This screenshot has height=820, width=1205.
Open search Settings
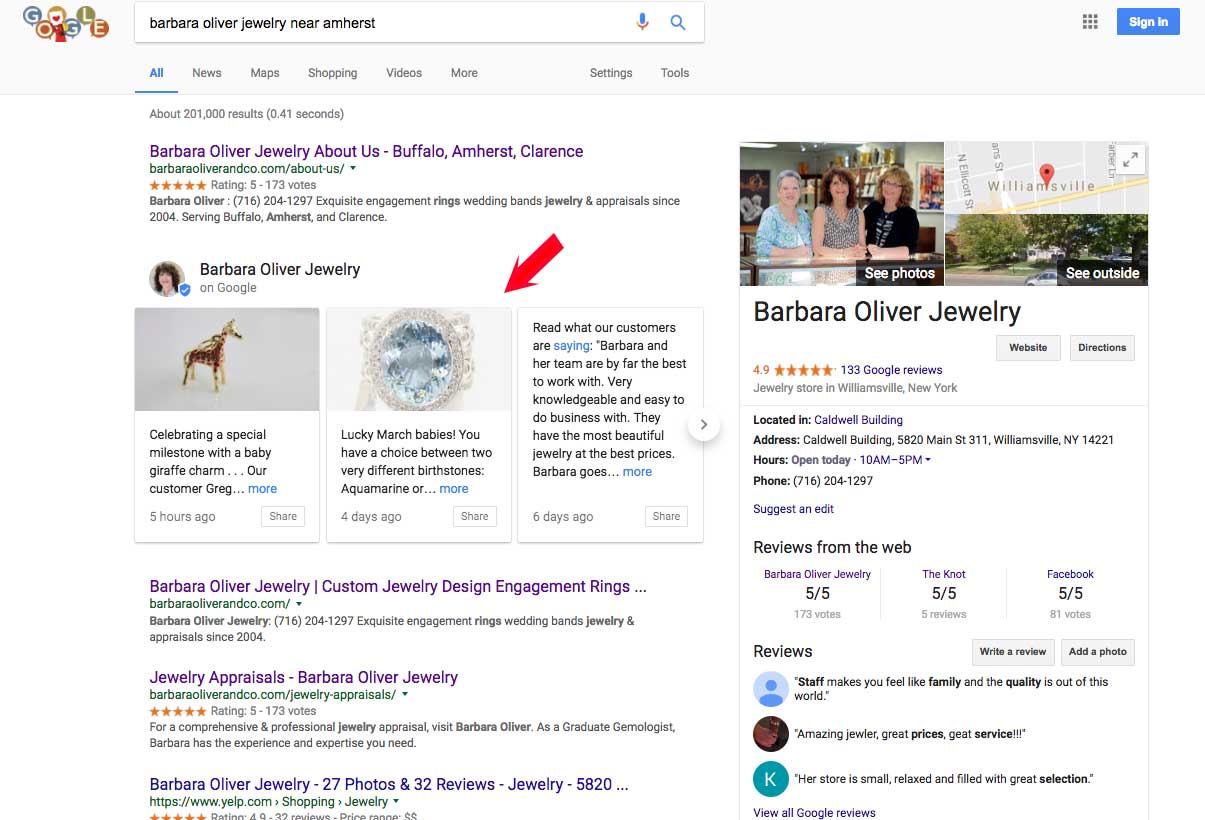[x=611, y=73]
